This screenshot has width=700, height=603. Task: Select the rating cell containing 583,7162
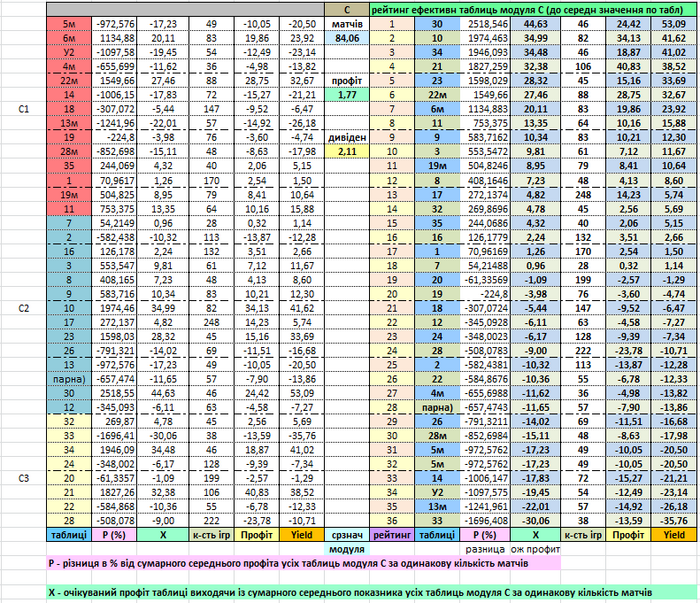pyautogui.click(x=485, y=137)
